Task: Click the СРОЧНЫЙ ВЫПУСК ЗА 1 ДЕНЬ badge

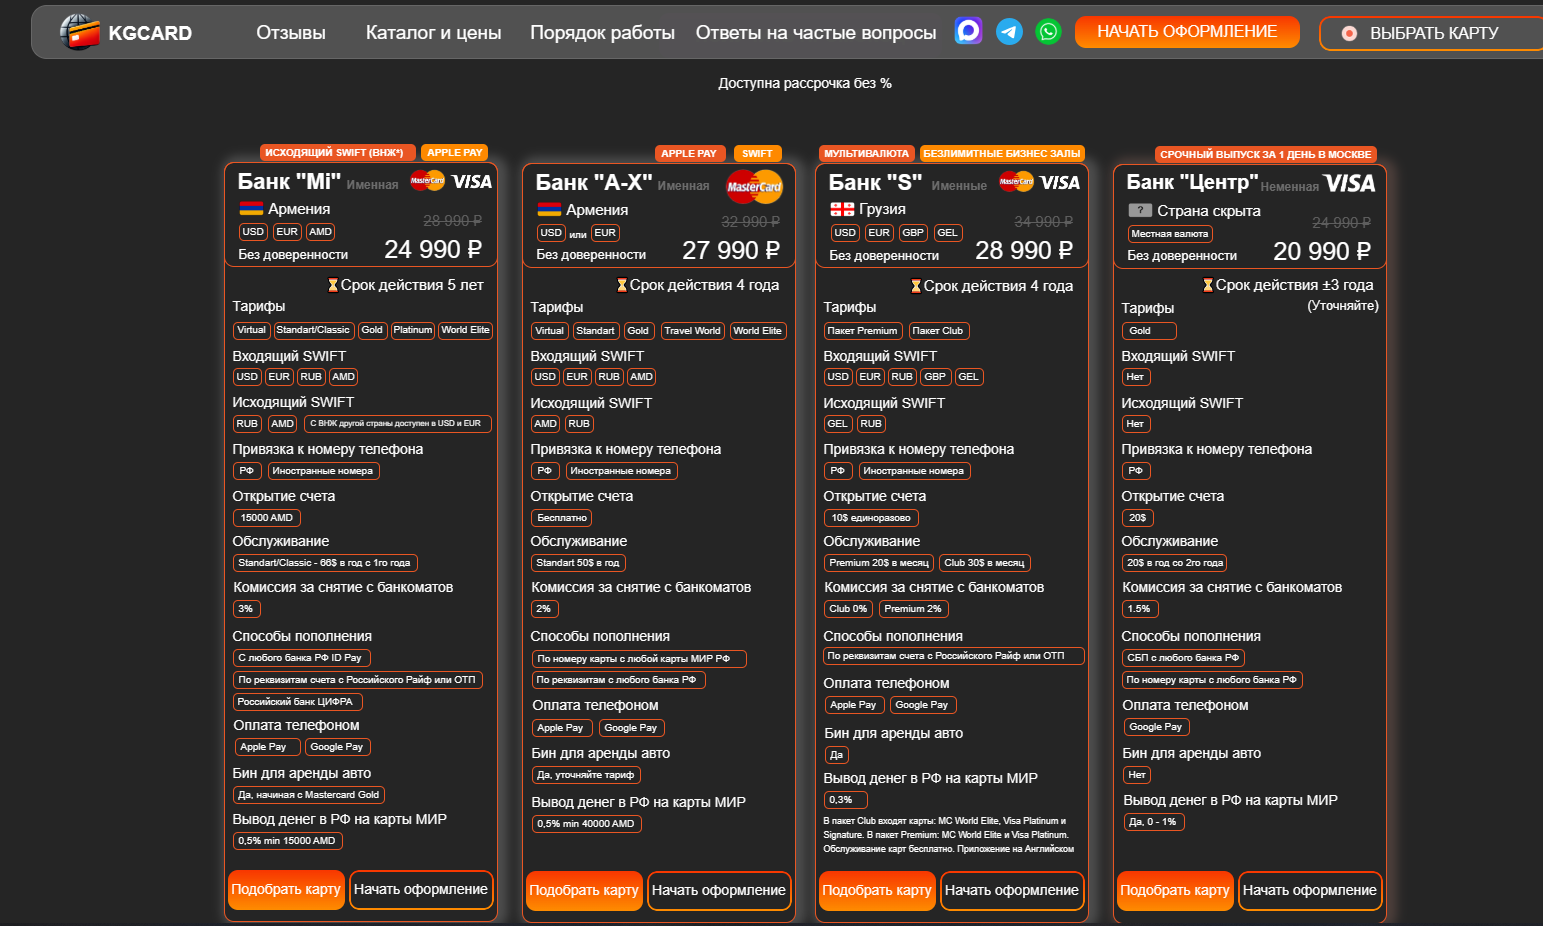Action: (x=1266, y=154)
